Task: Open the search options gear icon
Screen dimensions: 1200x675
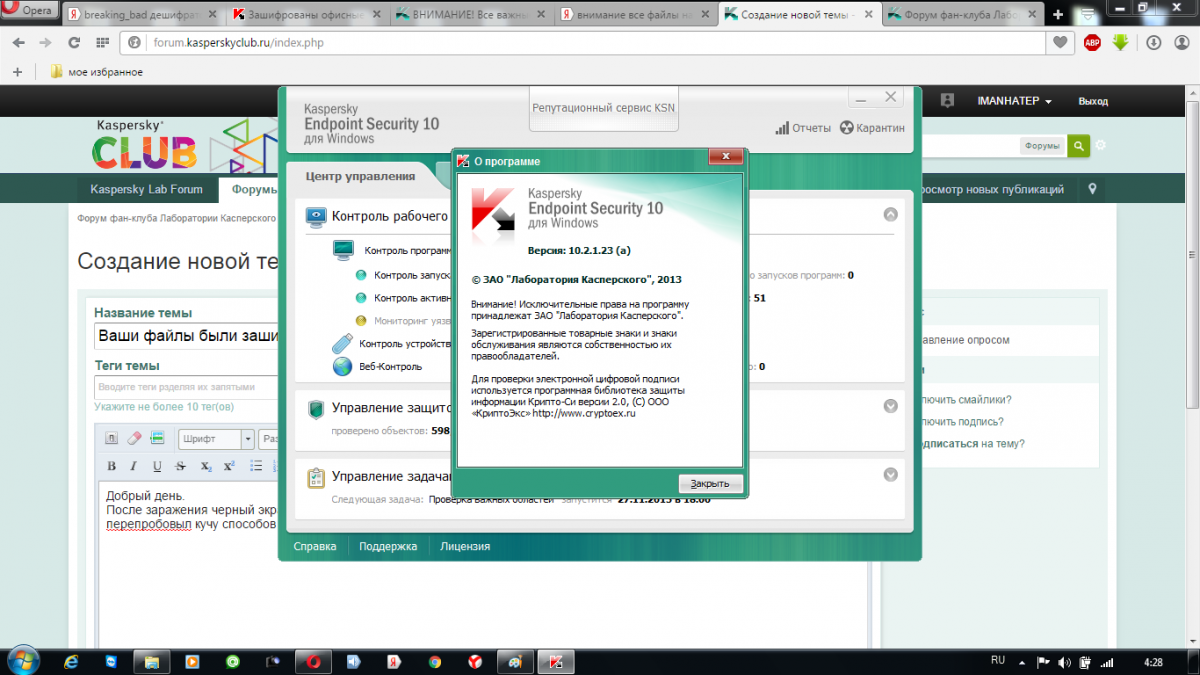Action: pos(1101,146)
